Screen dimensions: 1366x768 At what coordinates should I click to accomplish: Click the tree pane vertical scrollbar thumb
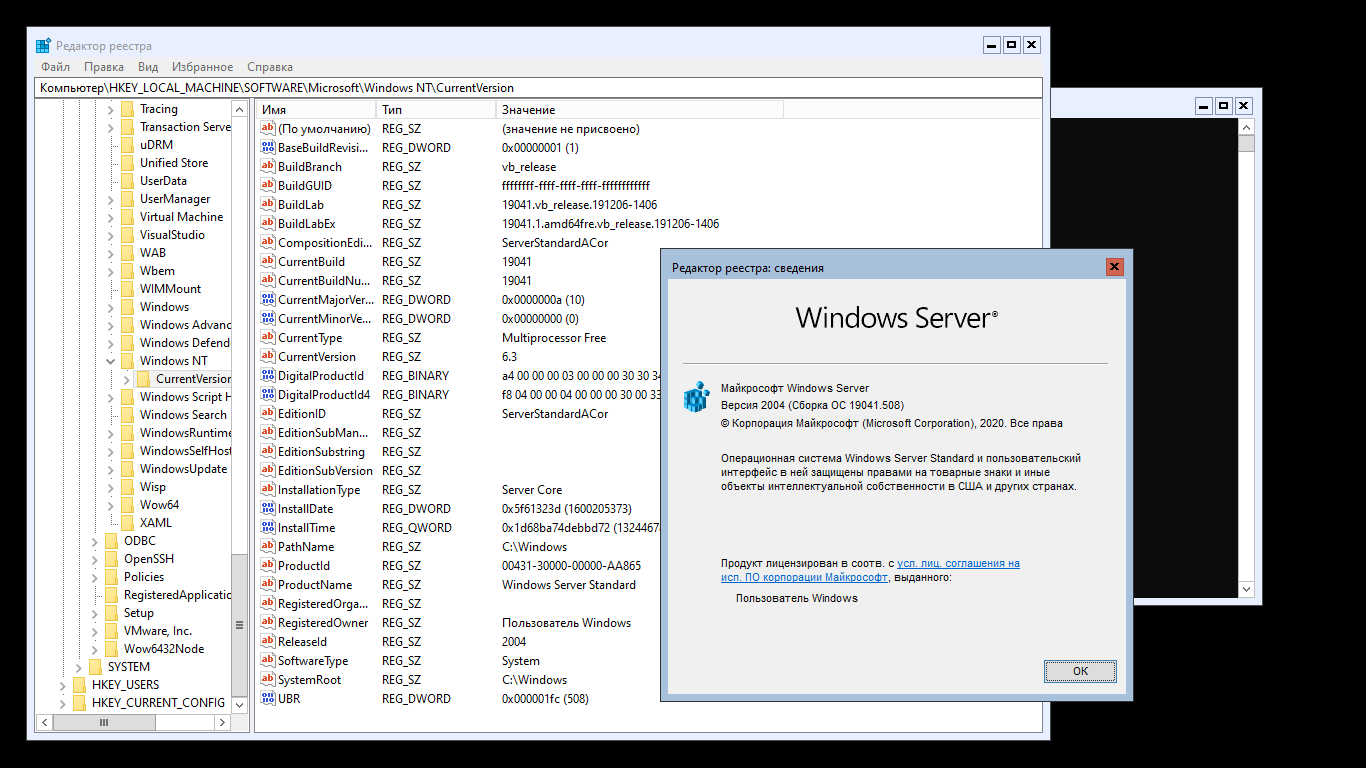click(239, 625)
